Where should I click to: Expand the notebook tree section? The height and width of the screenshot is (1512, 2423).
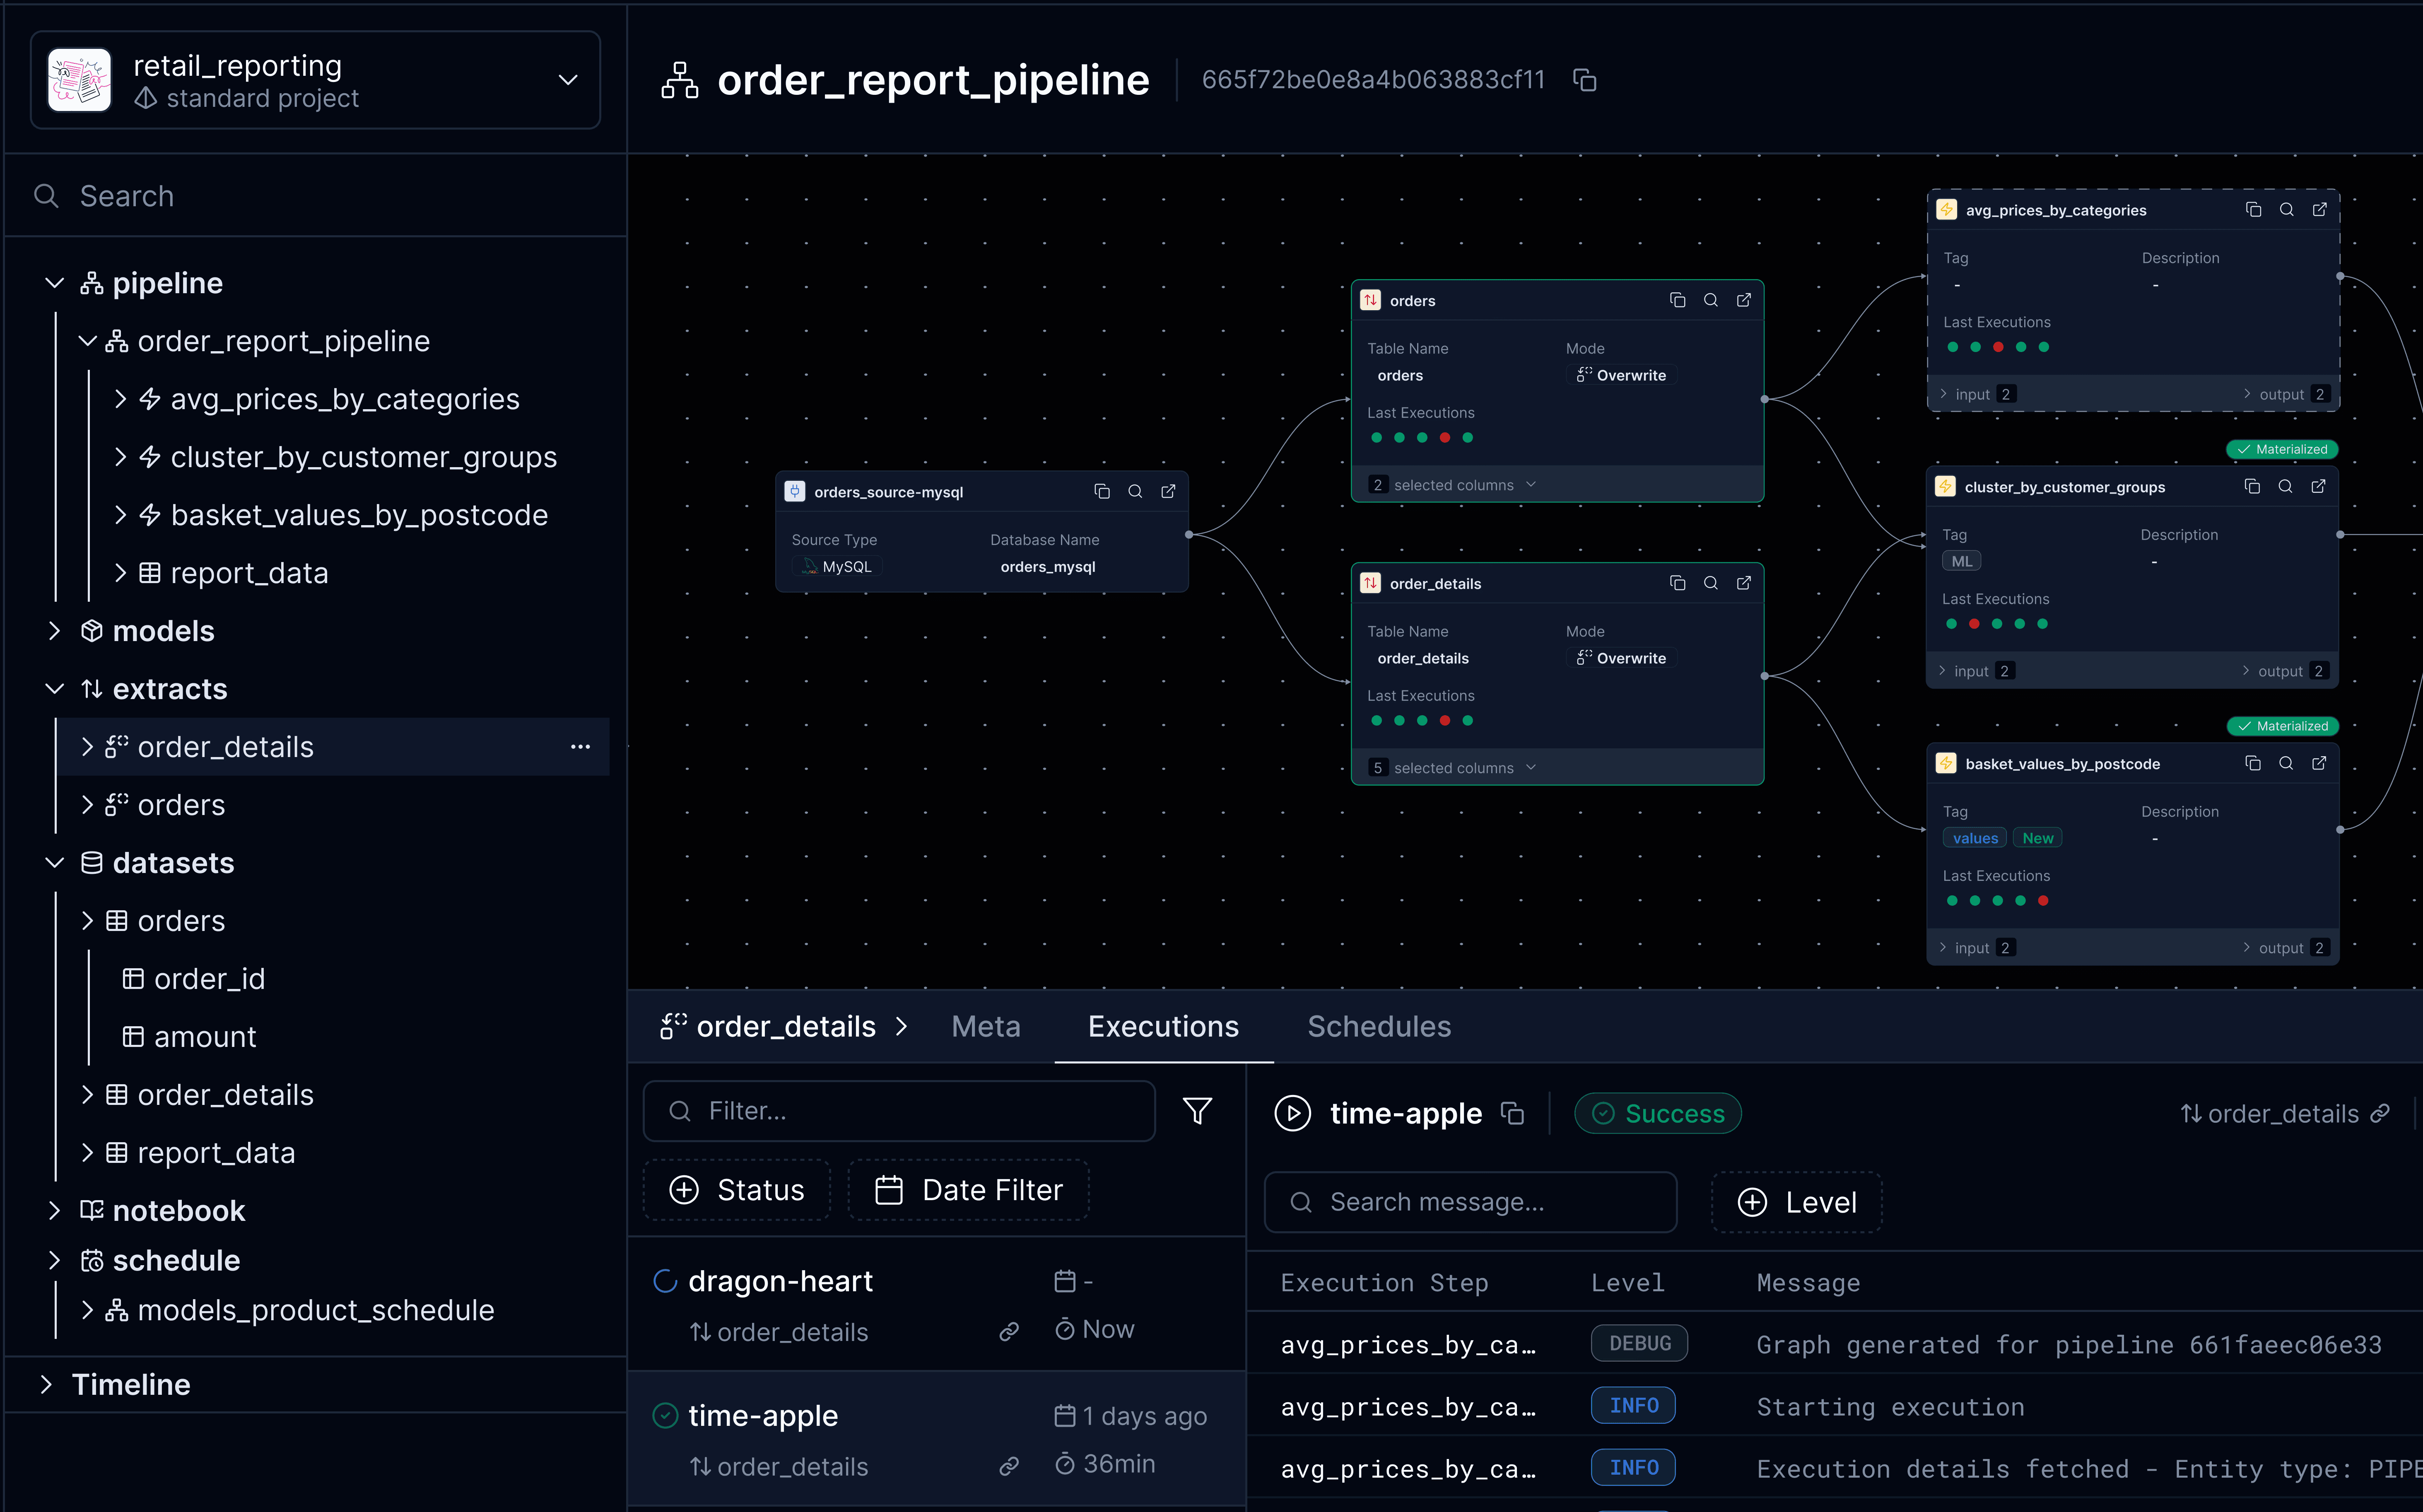(x=55, y=1211)
